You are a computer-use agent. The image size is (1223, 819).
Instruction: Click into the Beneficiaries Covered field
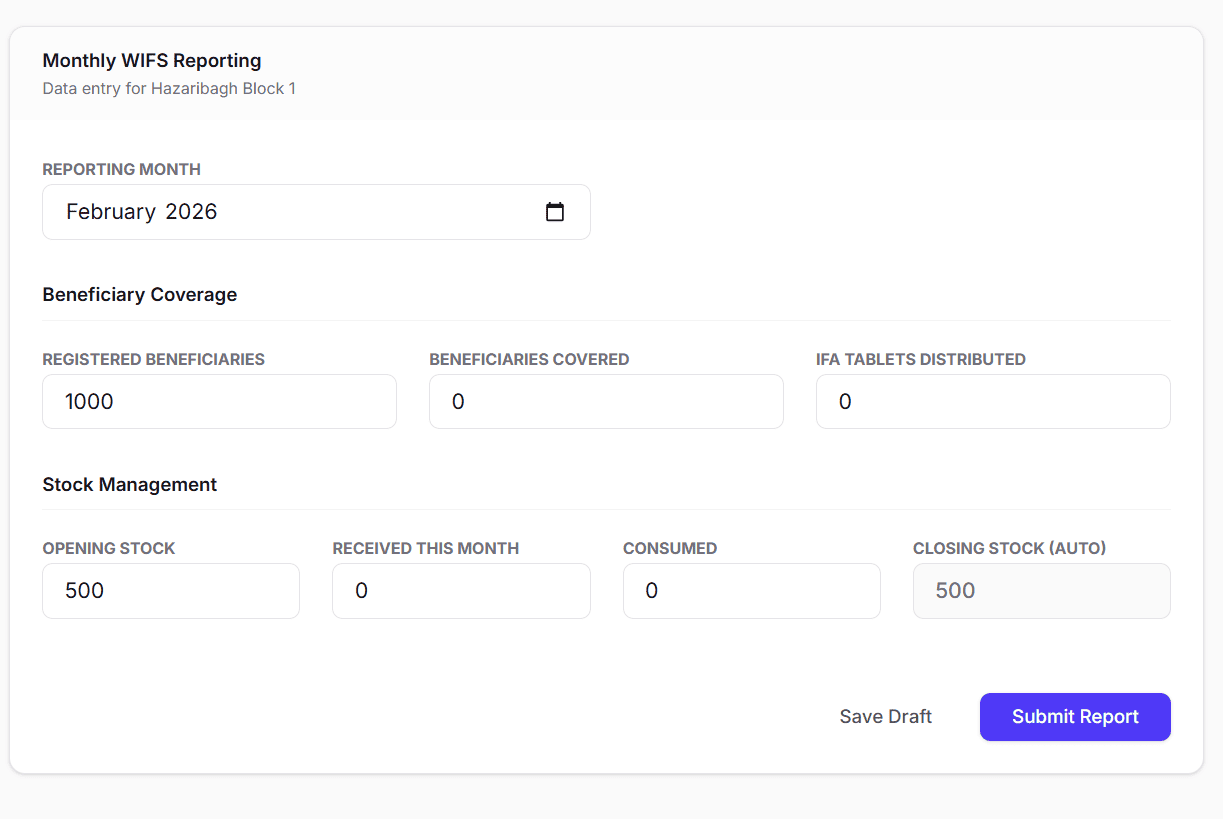[606, 402]
